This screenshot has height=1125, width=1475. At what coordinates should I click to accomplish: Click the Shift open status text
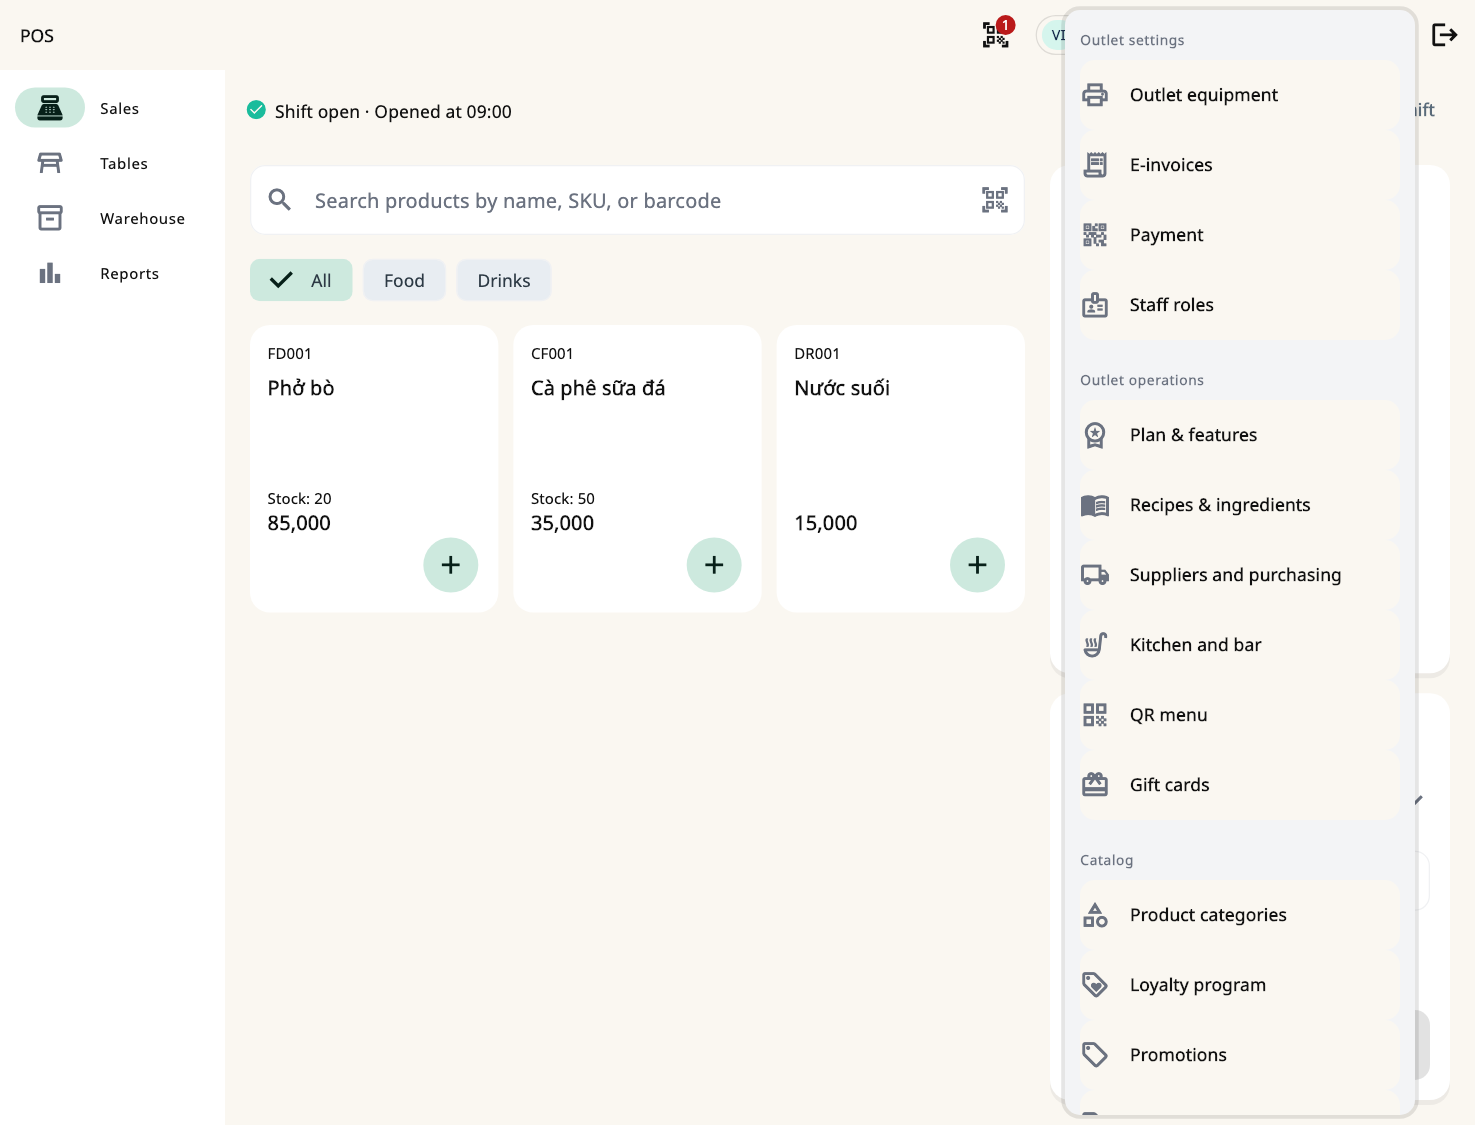(393, 111)
